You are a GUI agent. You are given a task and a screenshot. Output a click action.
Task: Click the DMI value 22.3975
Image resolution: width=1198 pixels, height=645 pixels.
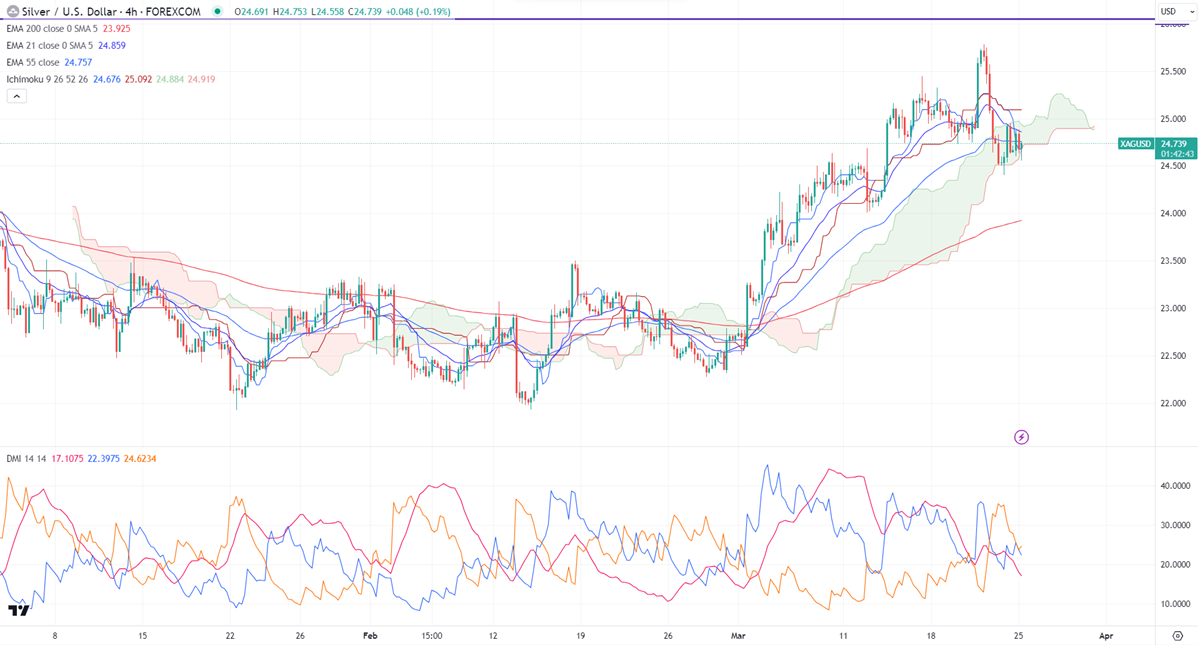point(103,459)
